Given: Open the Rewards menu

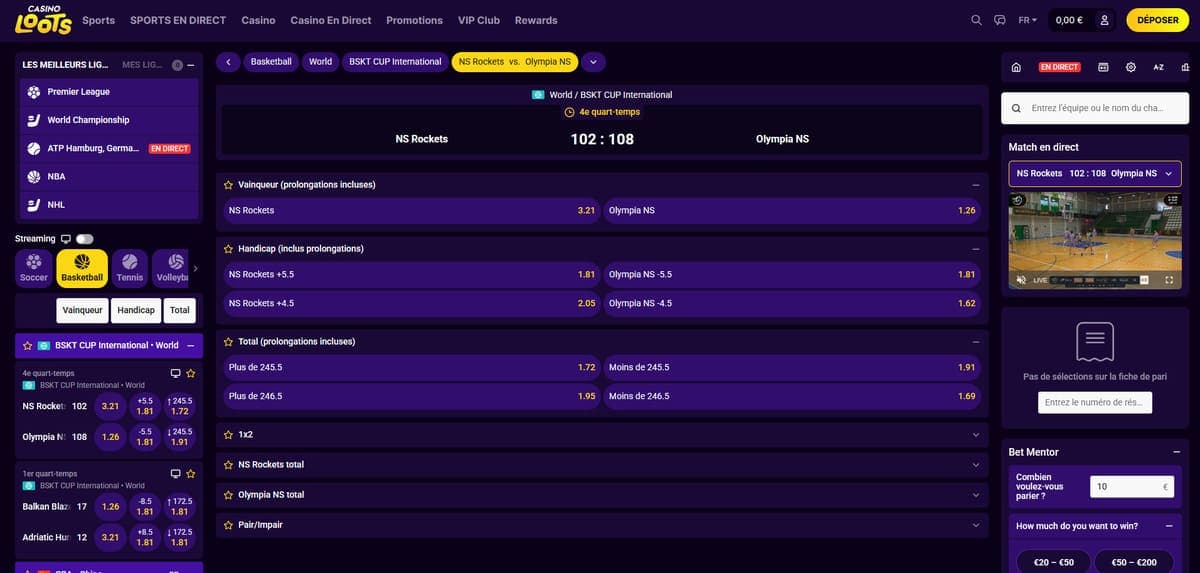Looking at the screenshot, I should pos(536,20).
